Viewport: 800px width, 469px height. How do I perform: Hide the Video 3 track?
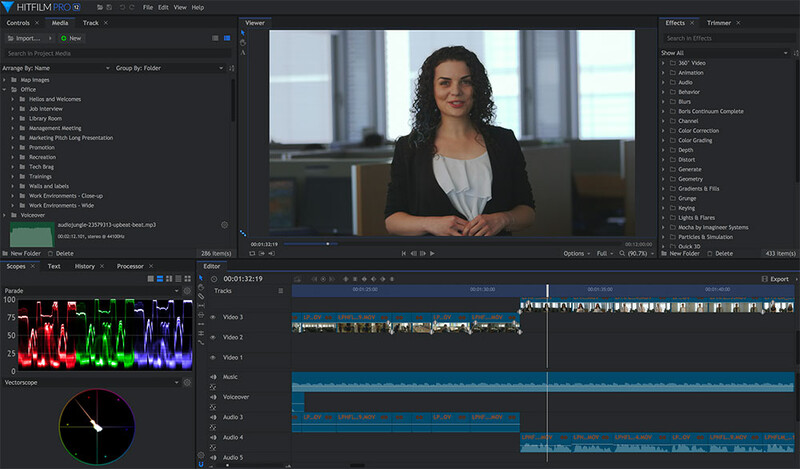click(213, 317)
